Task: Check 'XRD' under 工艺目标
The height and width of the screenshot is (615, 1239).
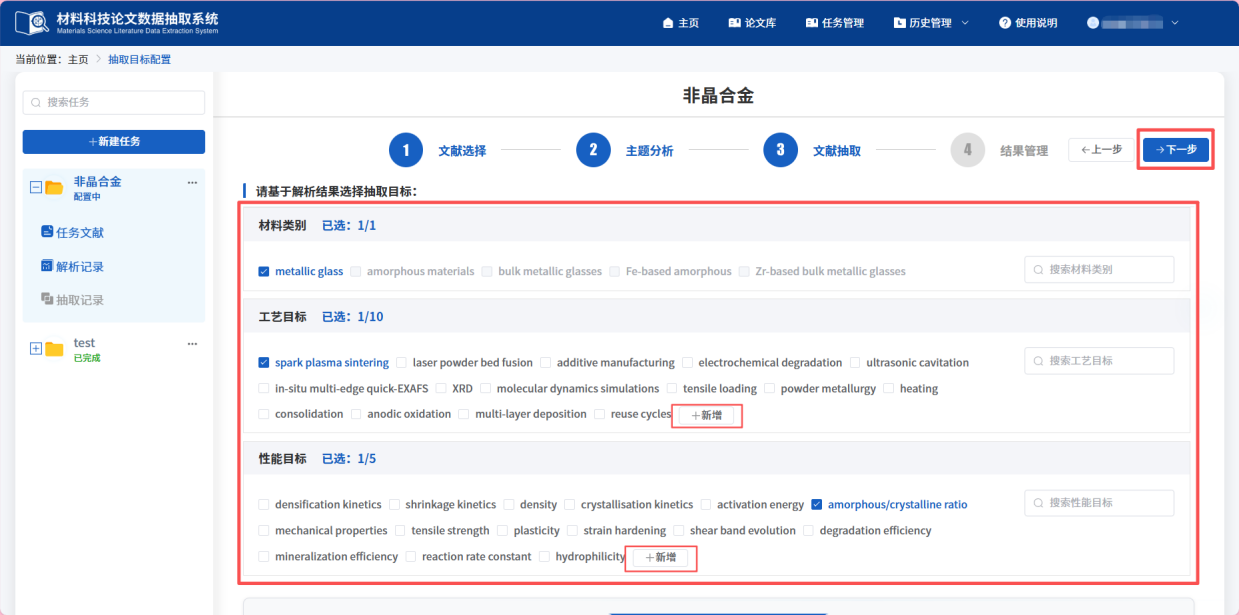Action: point(442,388)
